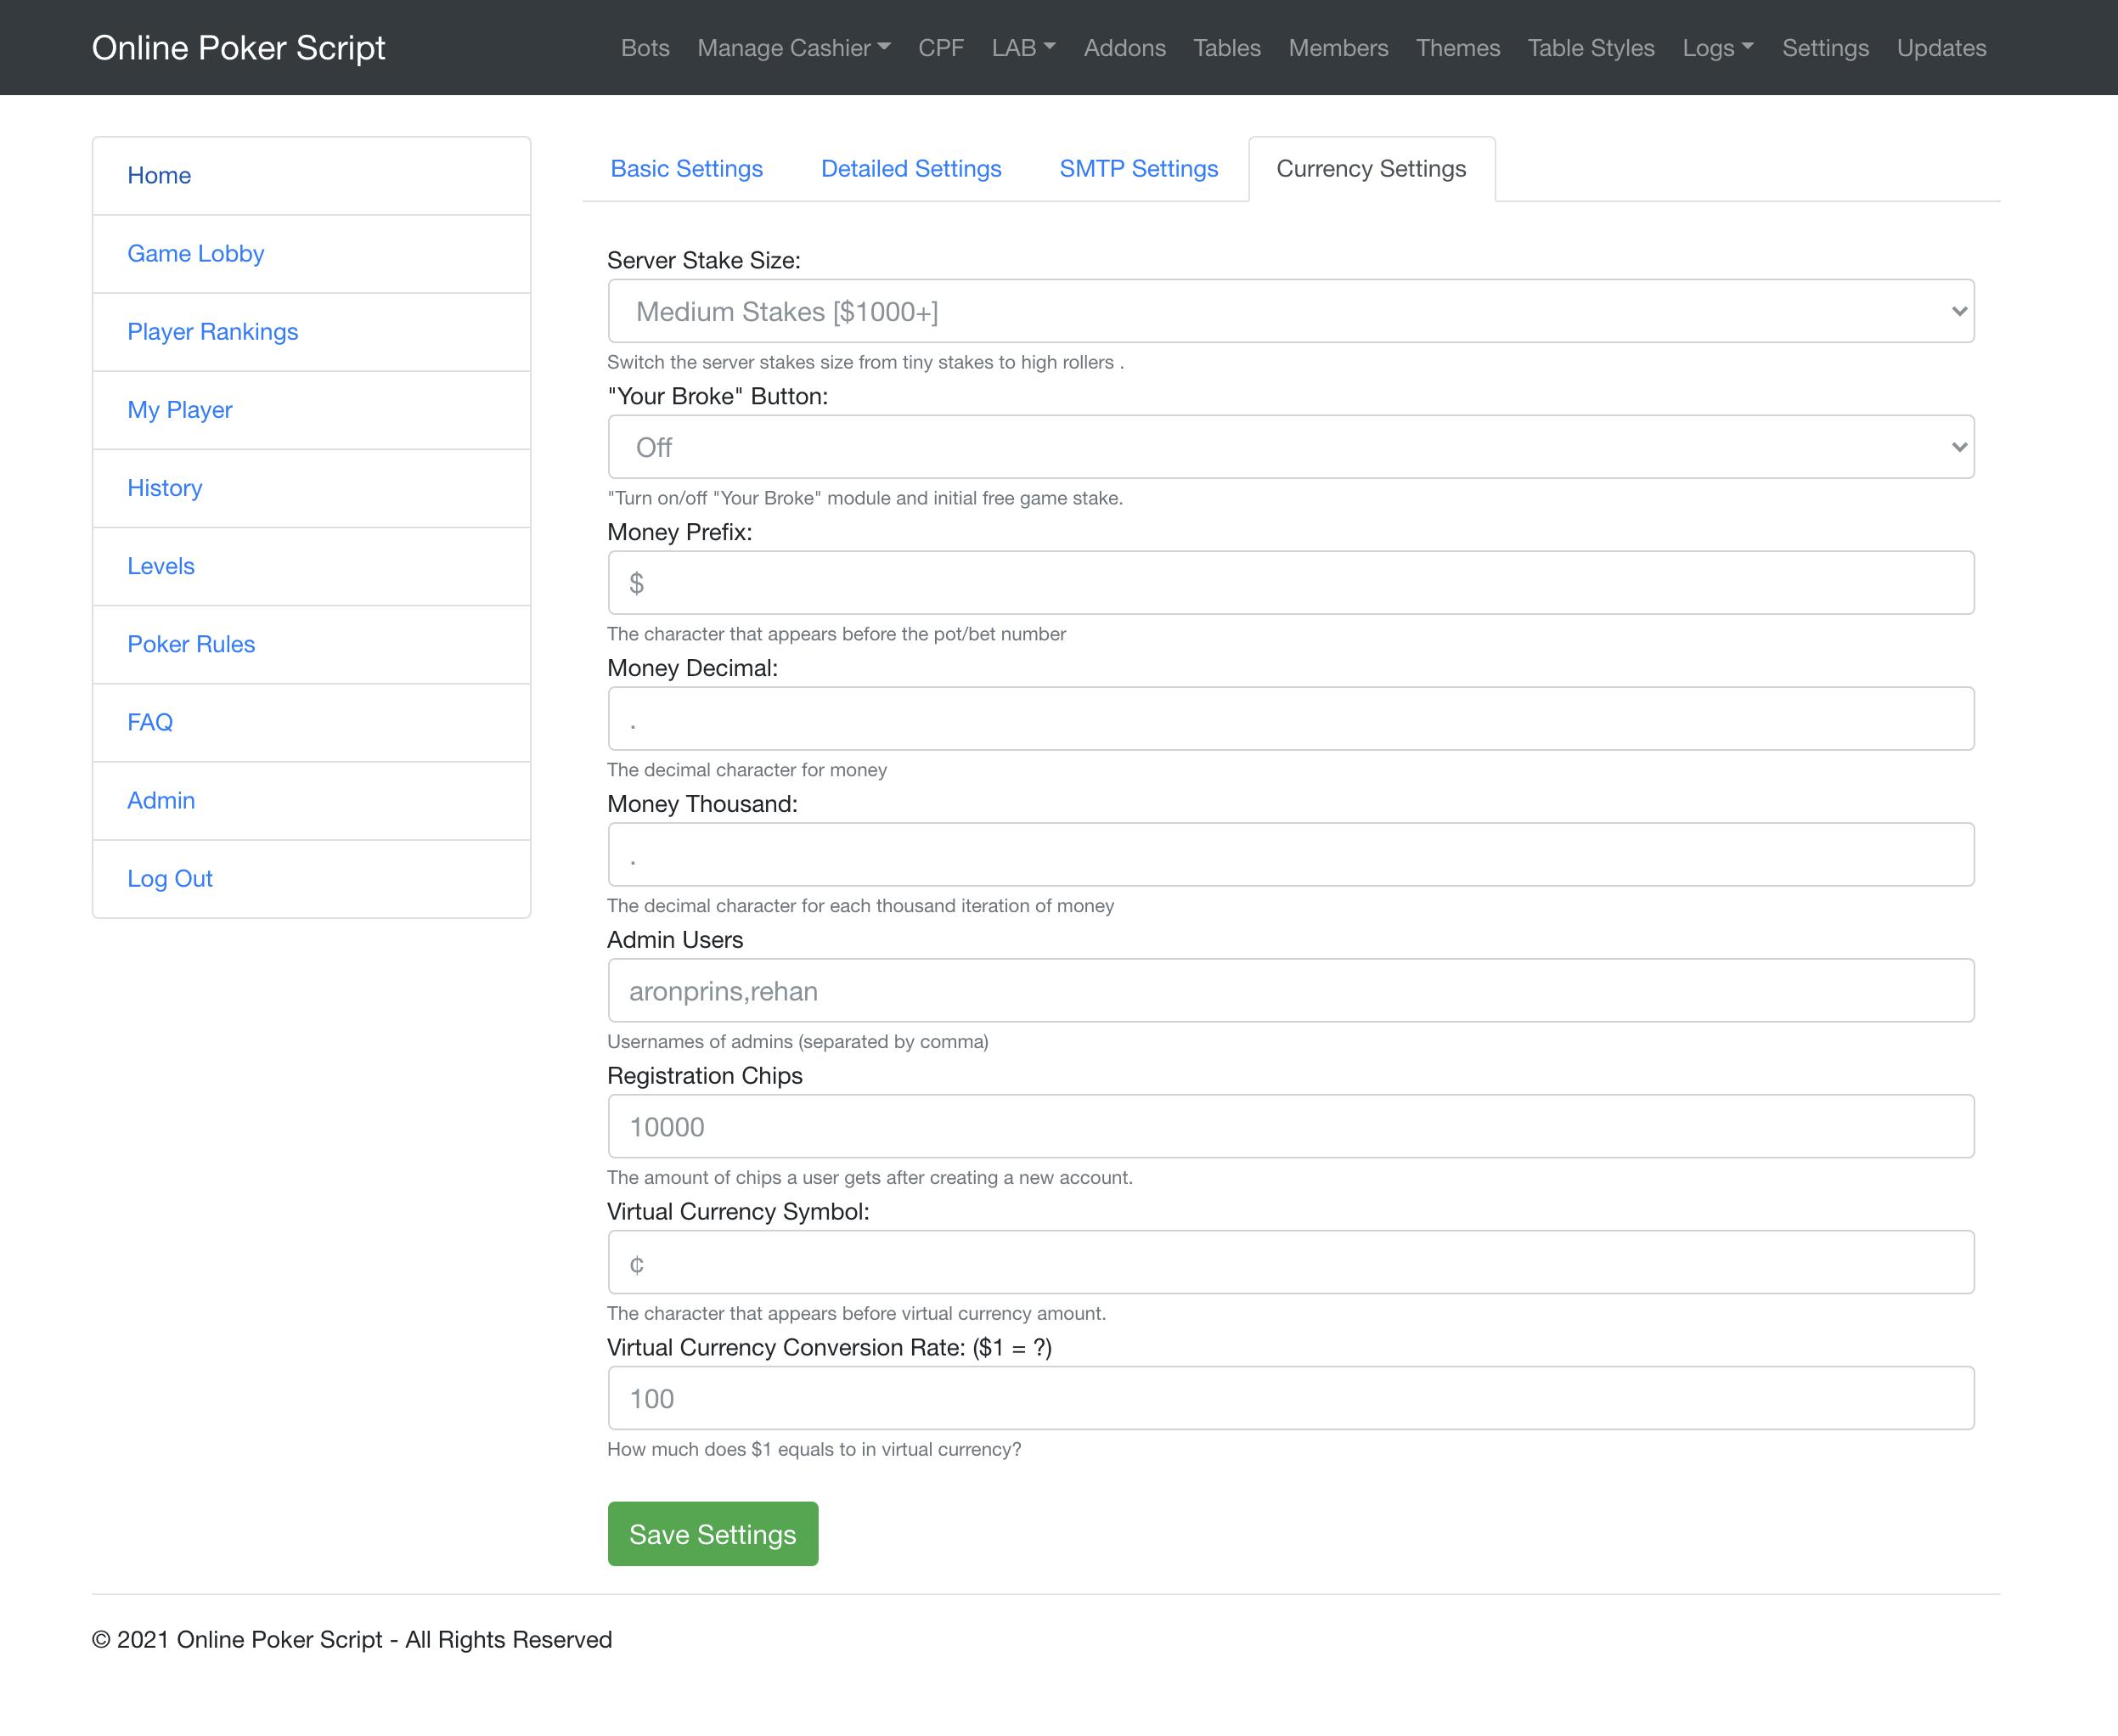Switch to the Detailed Settings tab
The width and height of the screenshot is (2118, 1736).
[911, 169]
